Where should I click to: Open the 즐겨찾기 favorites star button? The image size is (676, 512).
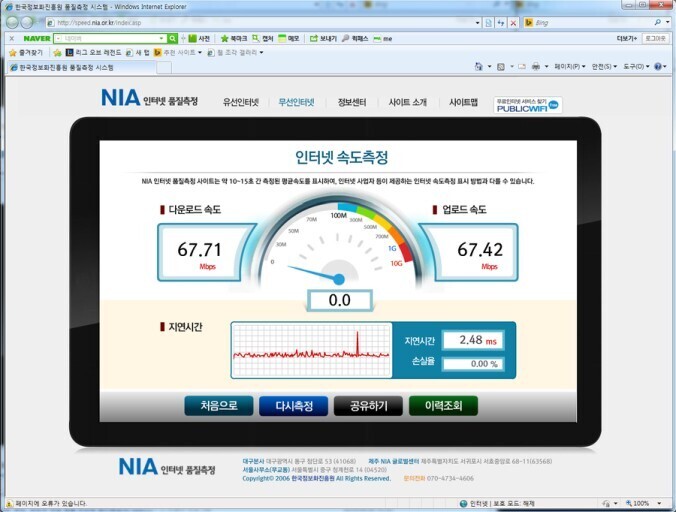pos(26,53)
